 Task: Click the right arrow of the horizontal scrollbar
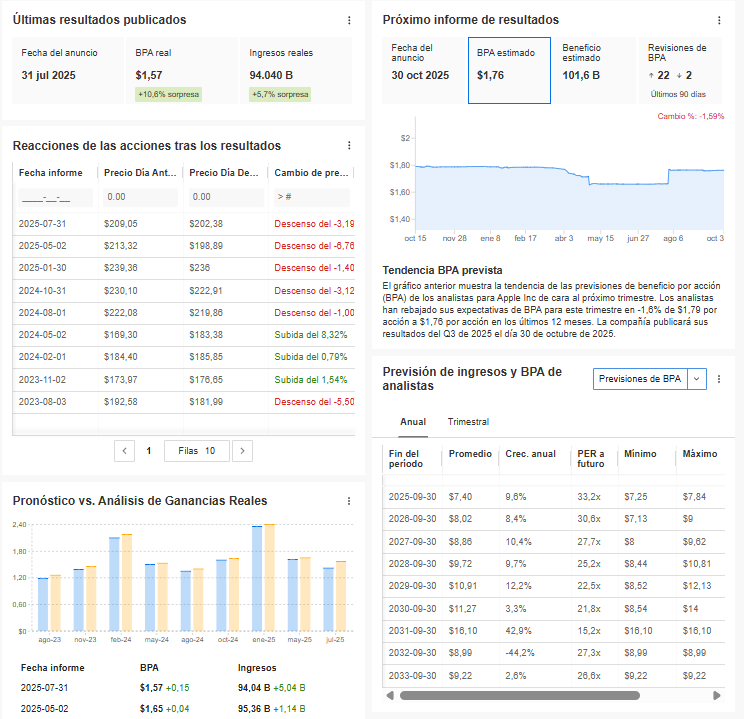(x=716, y=695)
